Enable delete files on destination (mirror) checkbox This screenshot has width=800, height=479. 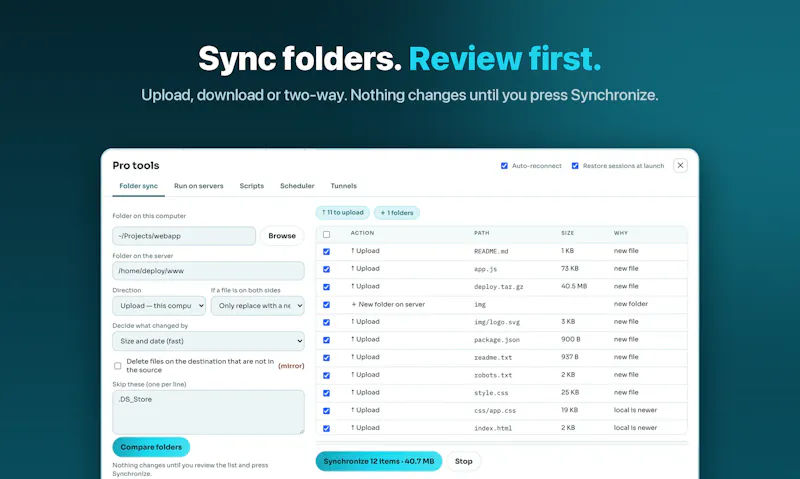(x=118, y=366)
